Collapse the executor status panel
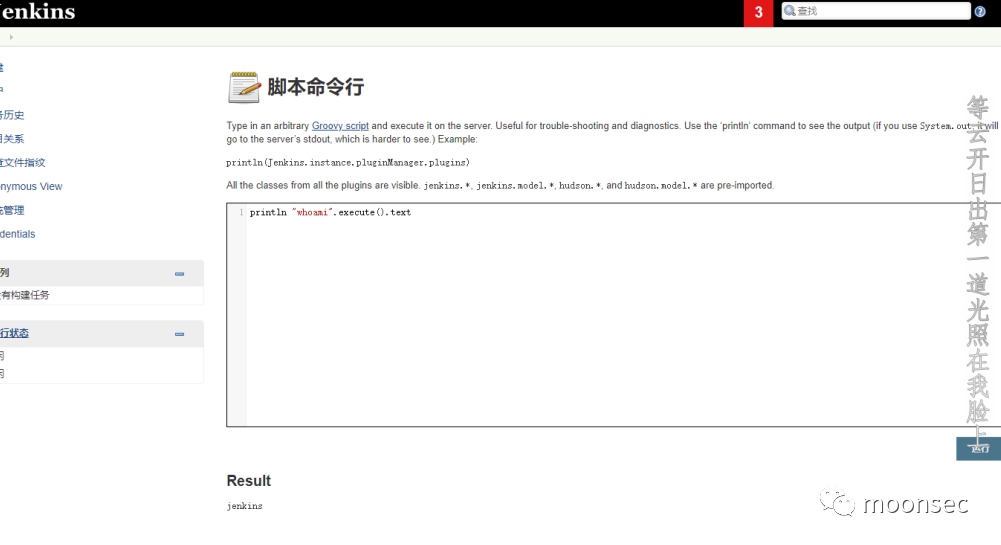Screen dimensions: 1001x545 [179, 334]
